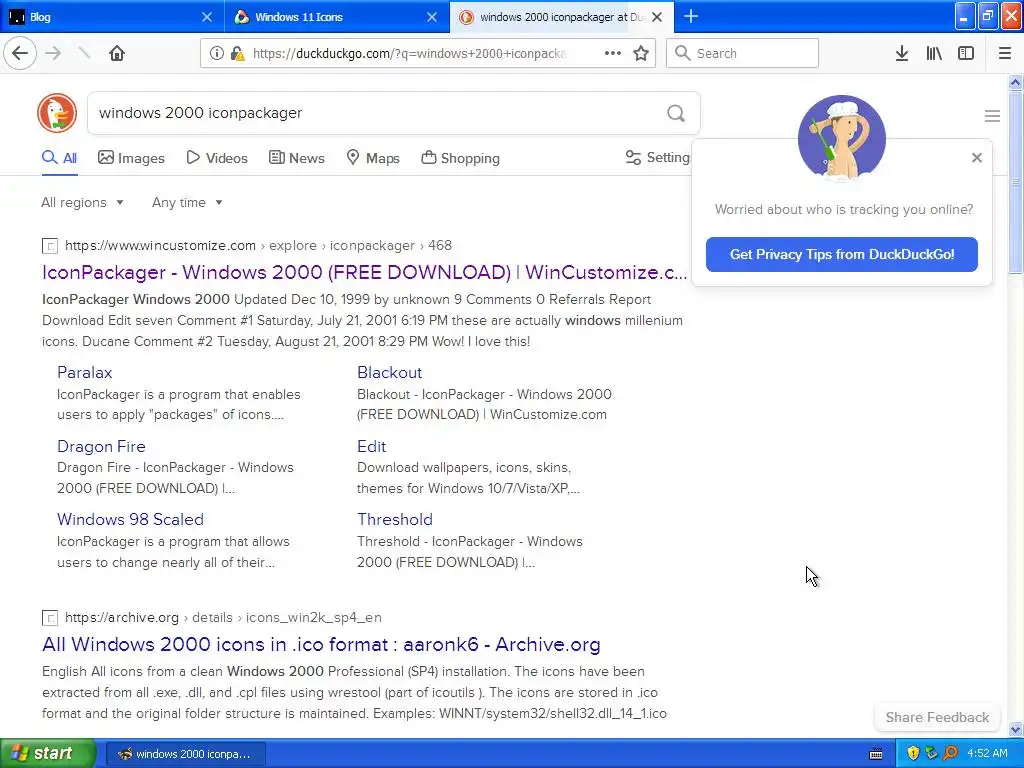Open All Windows 2000 icons Archive.org link
Viewport: 1024px width, 768px height.
coord(321,645)
